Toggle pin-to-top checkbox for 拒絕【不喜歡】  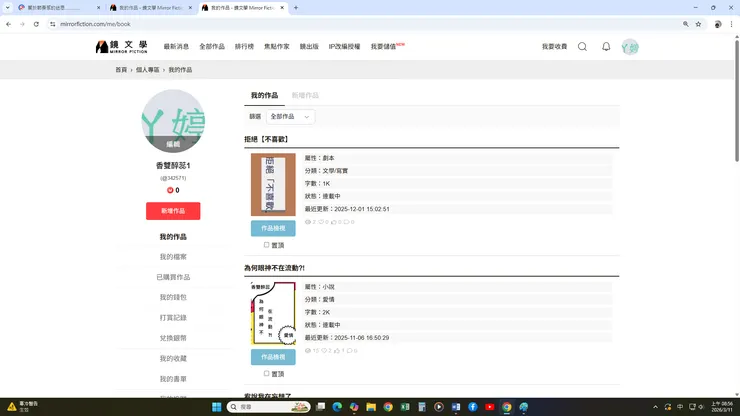click(267, 245)
